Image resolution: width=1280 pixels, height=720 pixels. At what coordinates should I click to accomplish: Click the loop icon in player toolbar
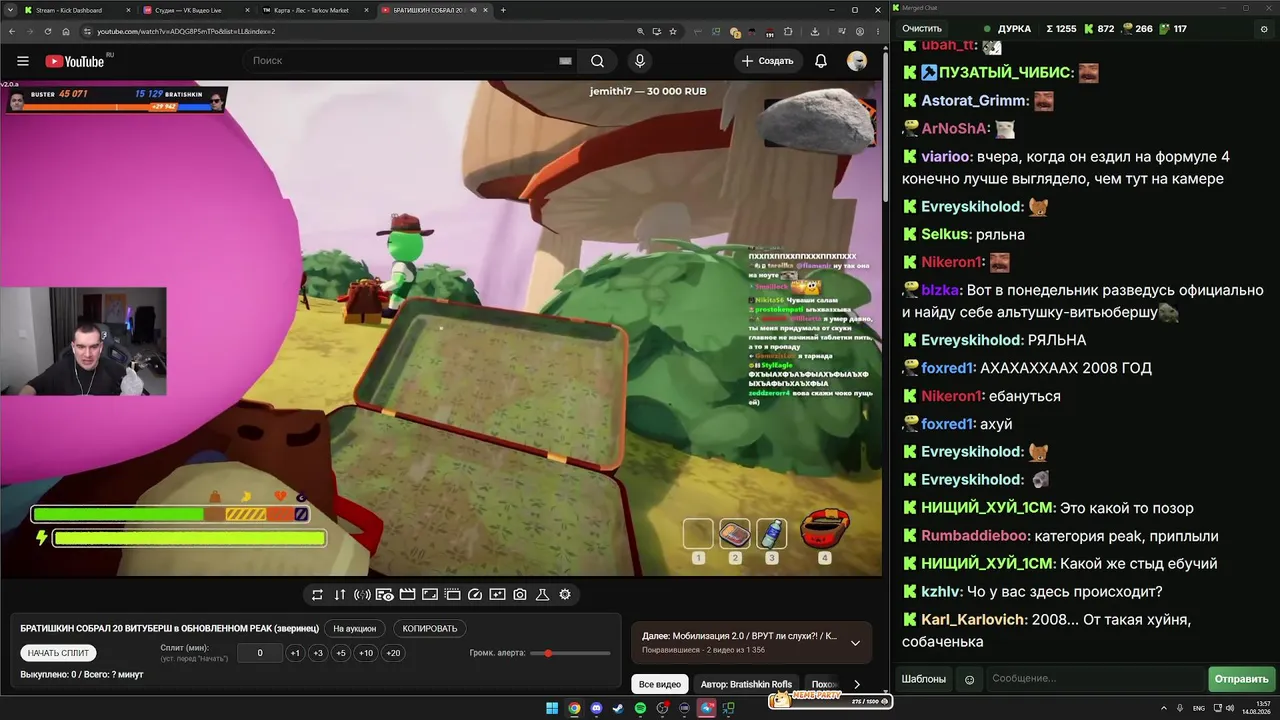click(317, 594)
